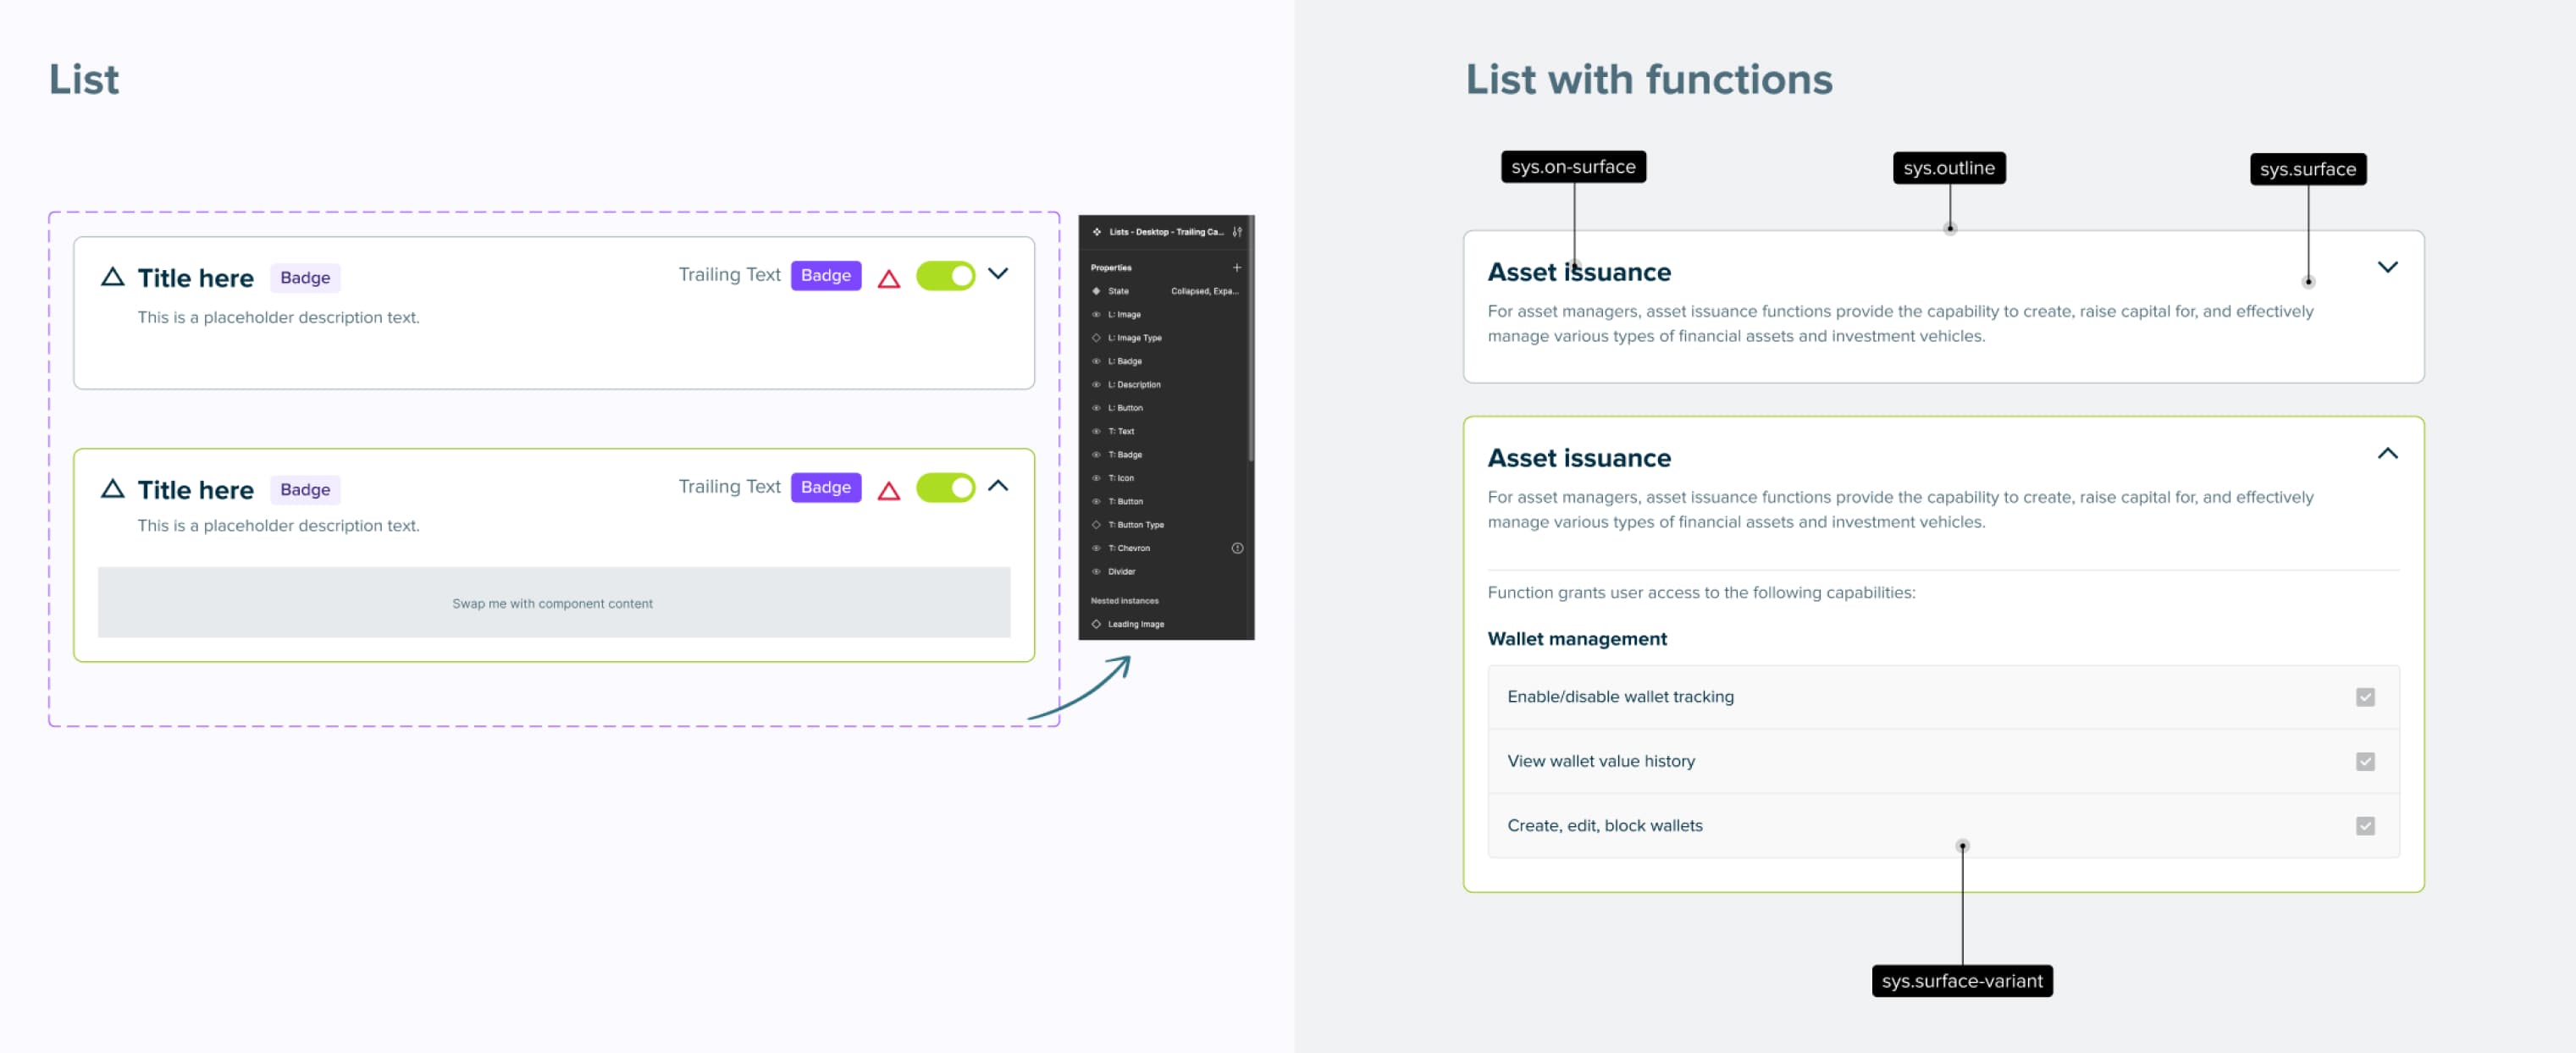
Task: Toggle the green switch in the collapsed Title here card
Action: 945,276
